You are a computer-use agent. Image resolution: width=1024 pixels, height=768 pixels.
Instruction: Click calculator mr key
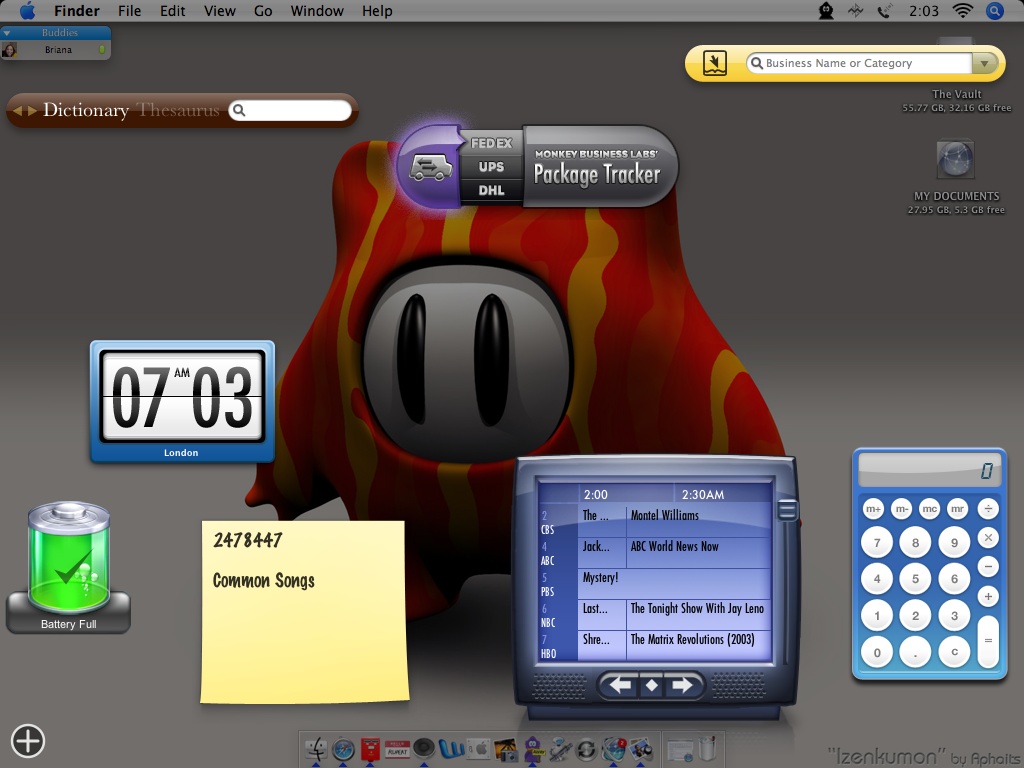pos(957,509)
